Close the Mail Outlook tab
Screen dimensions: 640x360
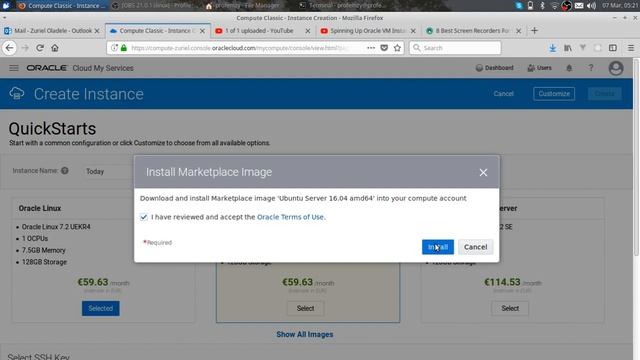pos(97,31)
